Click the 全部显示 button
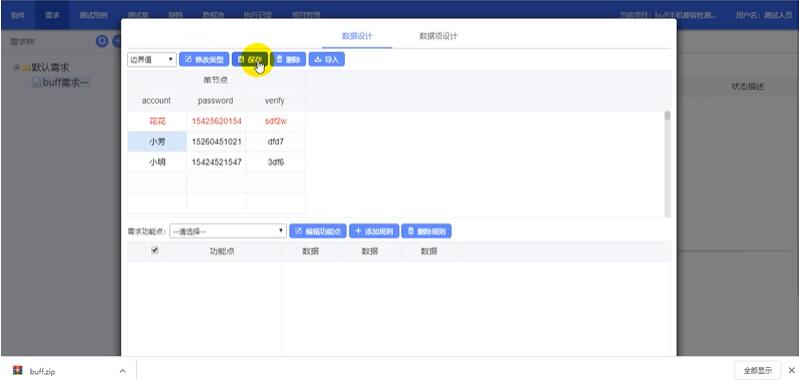Screen dimensions: 799x380 757,370
